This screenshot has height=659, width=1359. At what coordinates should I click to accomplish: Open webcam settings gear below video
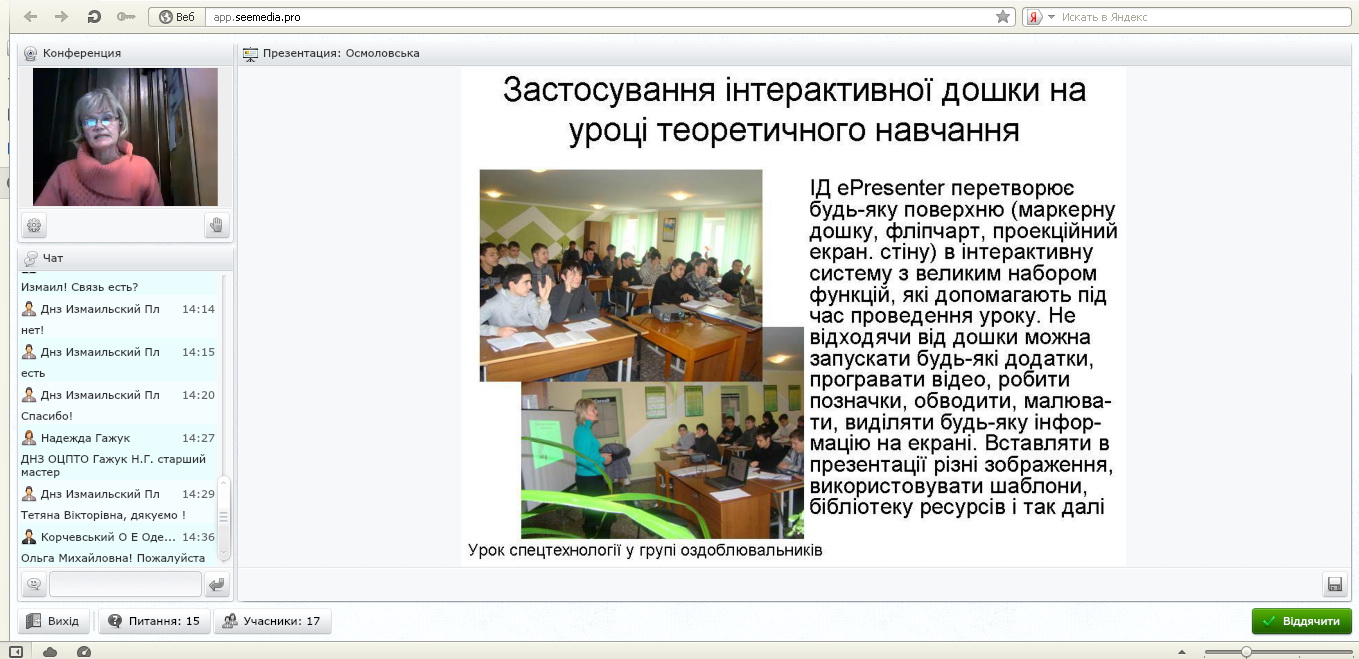tap(34, 225)
